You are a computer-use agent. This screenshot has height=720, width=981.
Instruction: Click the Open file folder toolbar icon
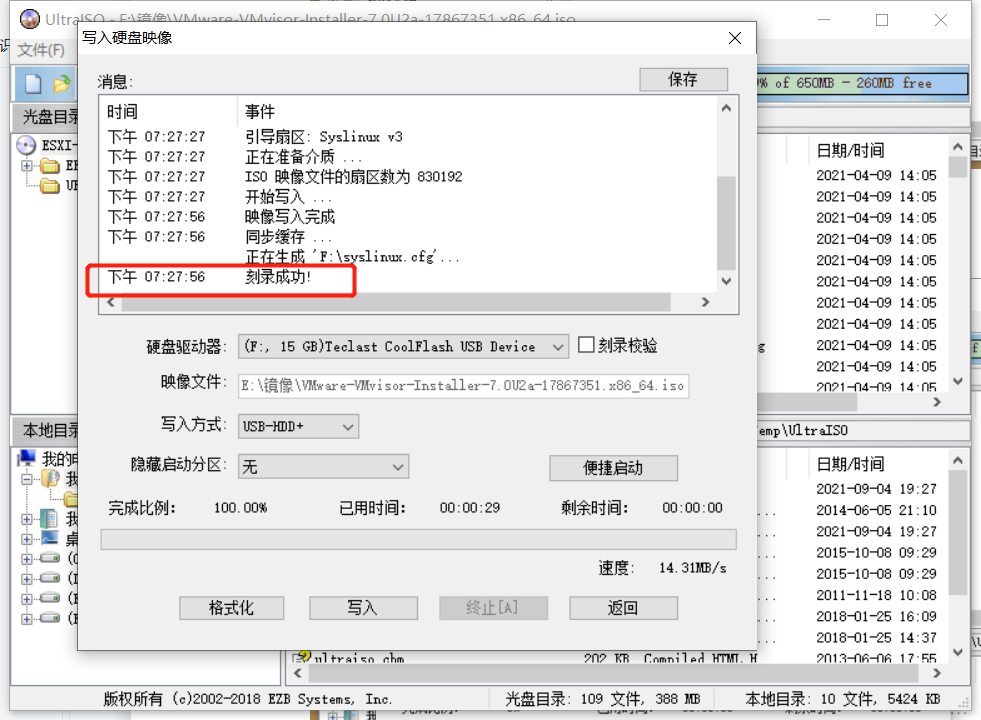62,83
